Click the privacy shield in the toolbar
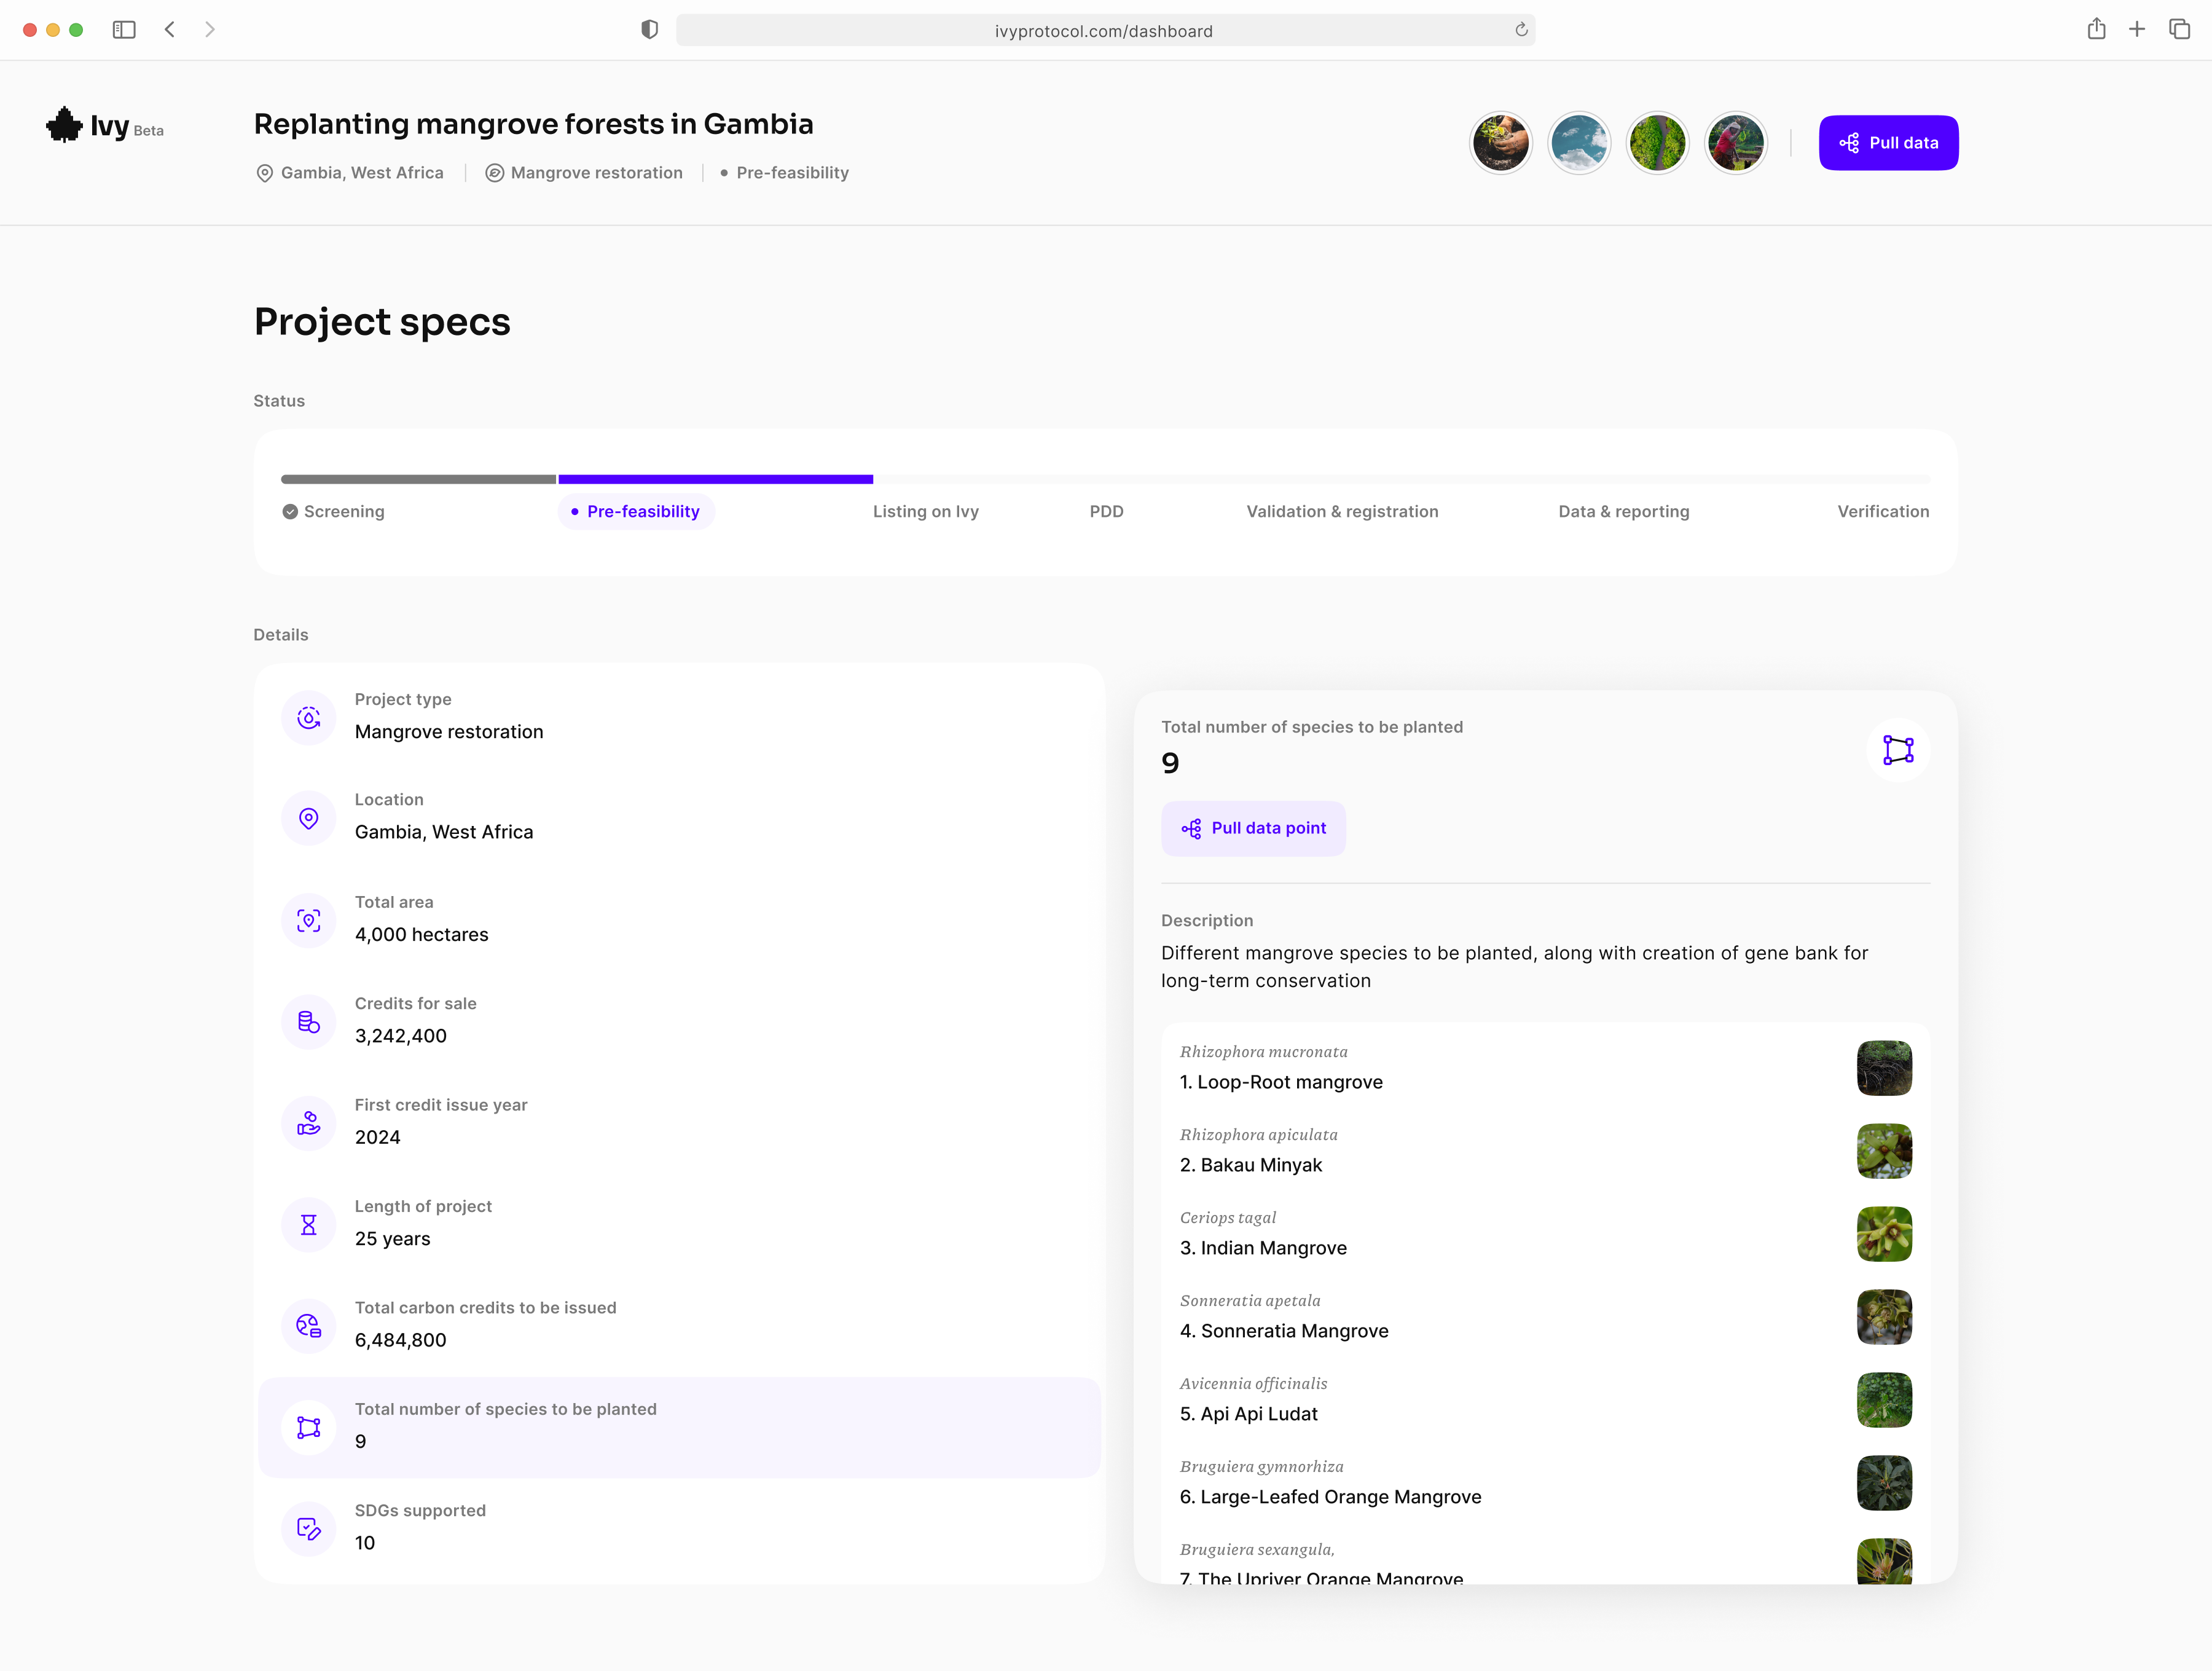 650,29
